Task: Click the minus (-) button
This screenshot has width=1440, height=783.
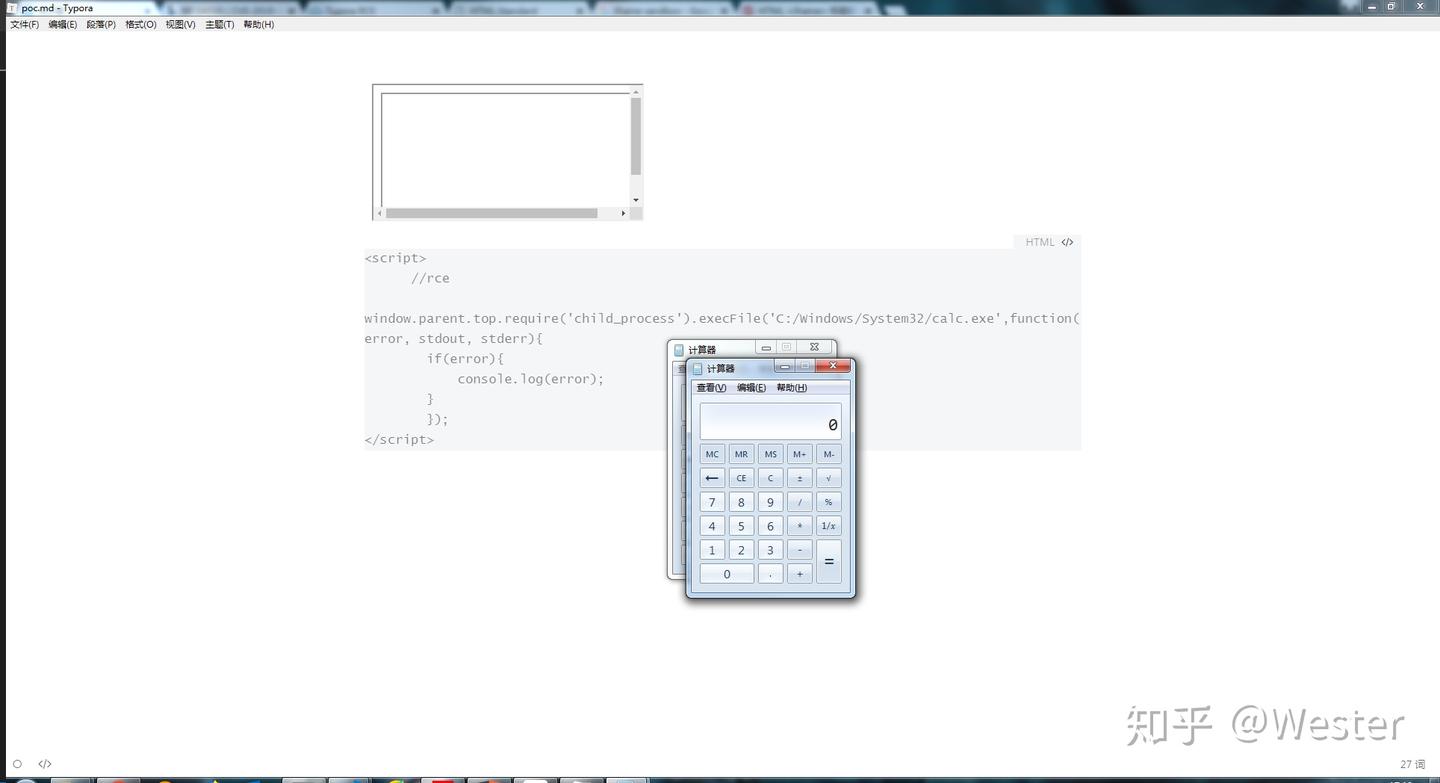Action: (x=799, y=550)
